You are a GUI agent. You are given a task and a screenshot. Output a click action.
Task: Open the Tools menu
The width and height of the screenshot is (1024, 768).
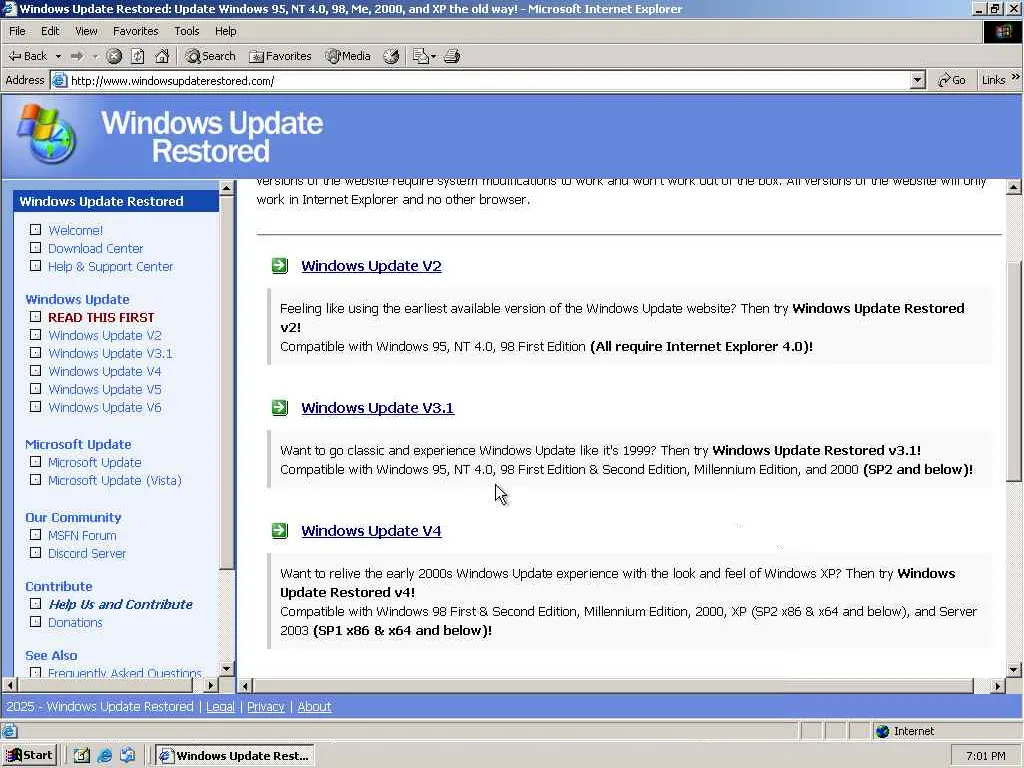(x=187, y=31)
